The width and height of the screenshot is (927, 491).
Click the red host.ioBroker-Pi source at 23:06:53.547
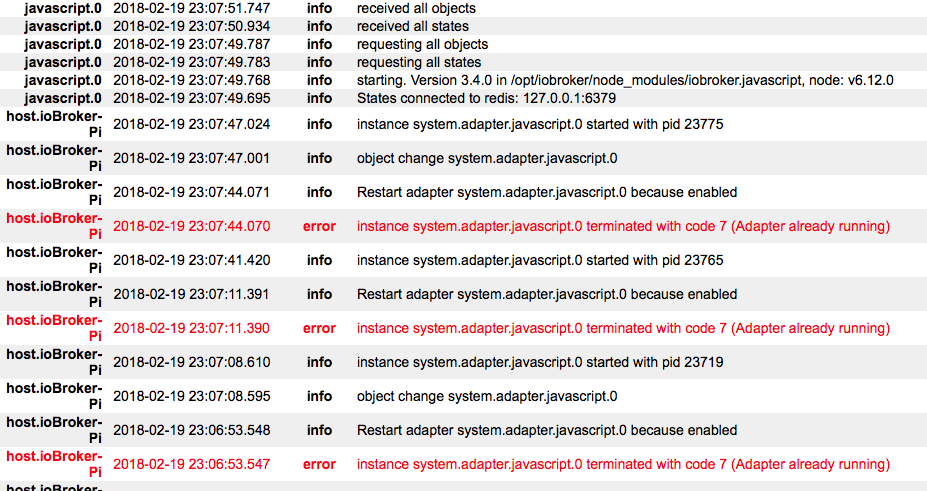pos(54,464)
